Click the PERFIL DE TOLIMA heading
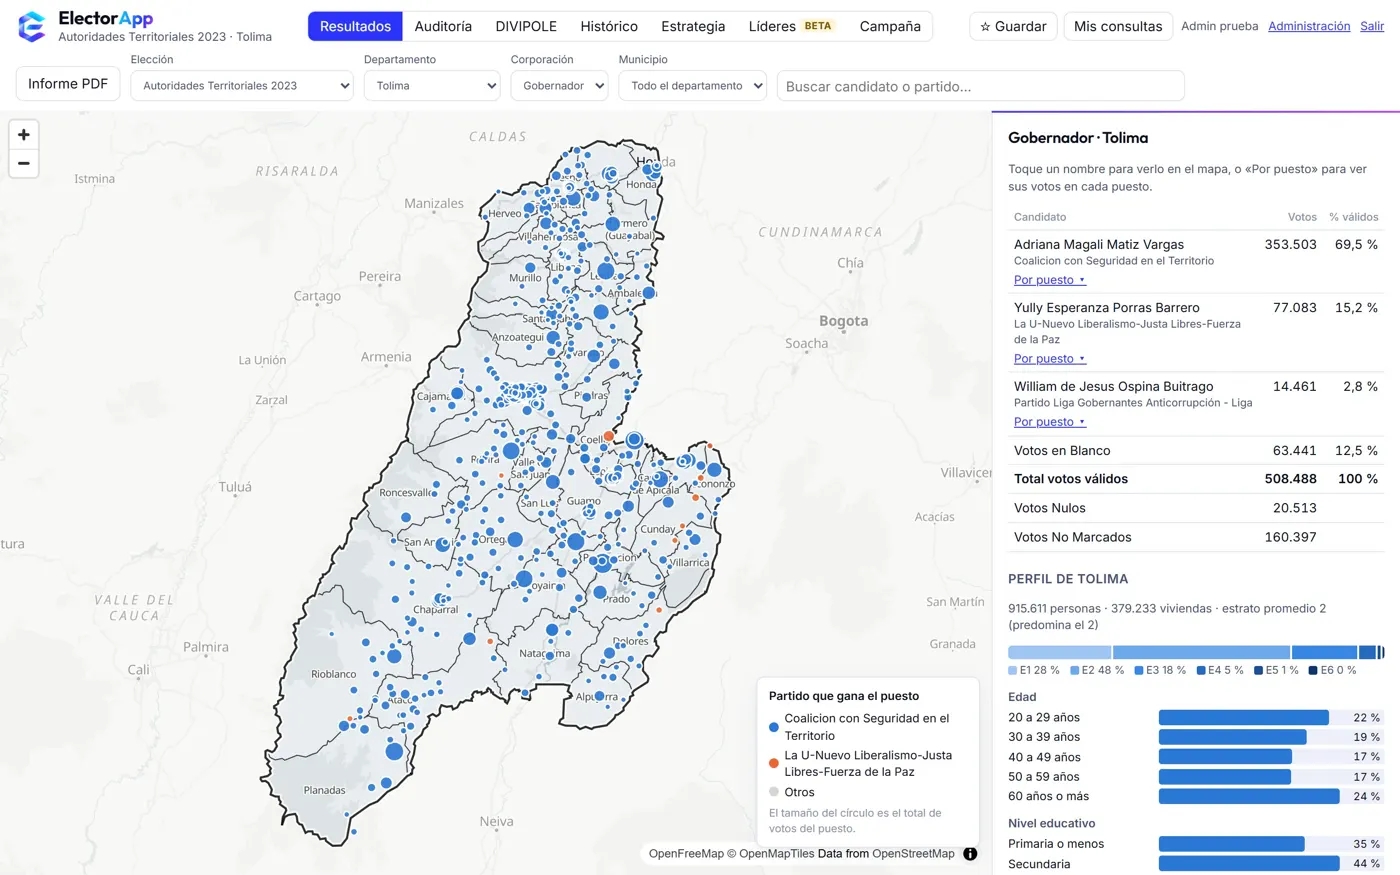Viewport: 1400px width, 875px height. pos(1068,579)
